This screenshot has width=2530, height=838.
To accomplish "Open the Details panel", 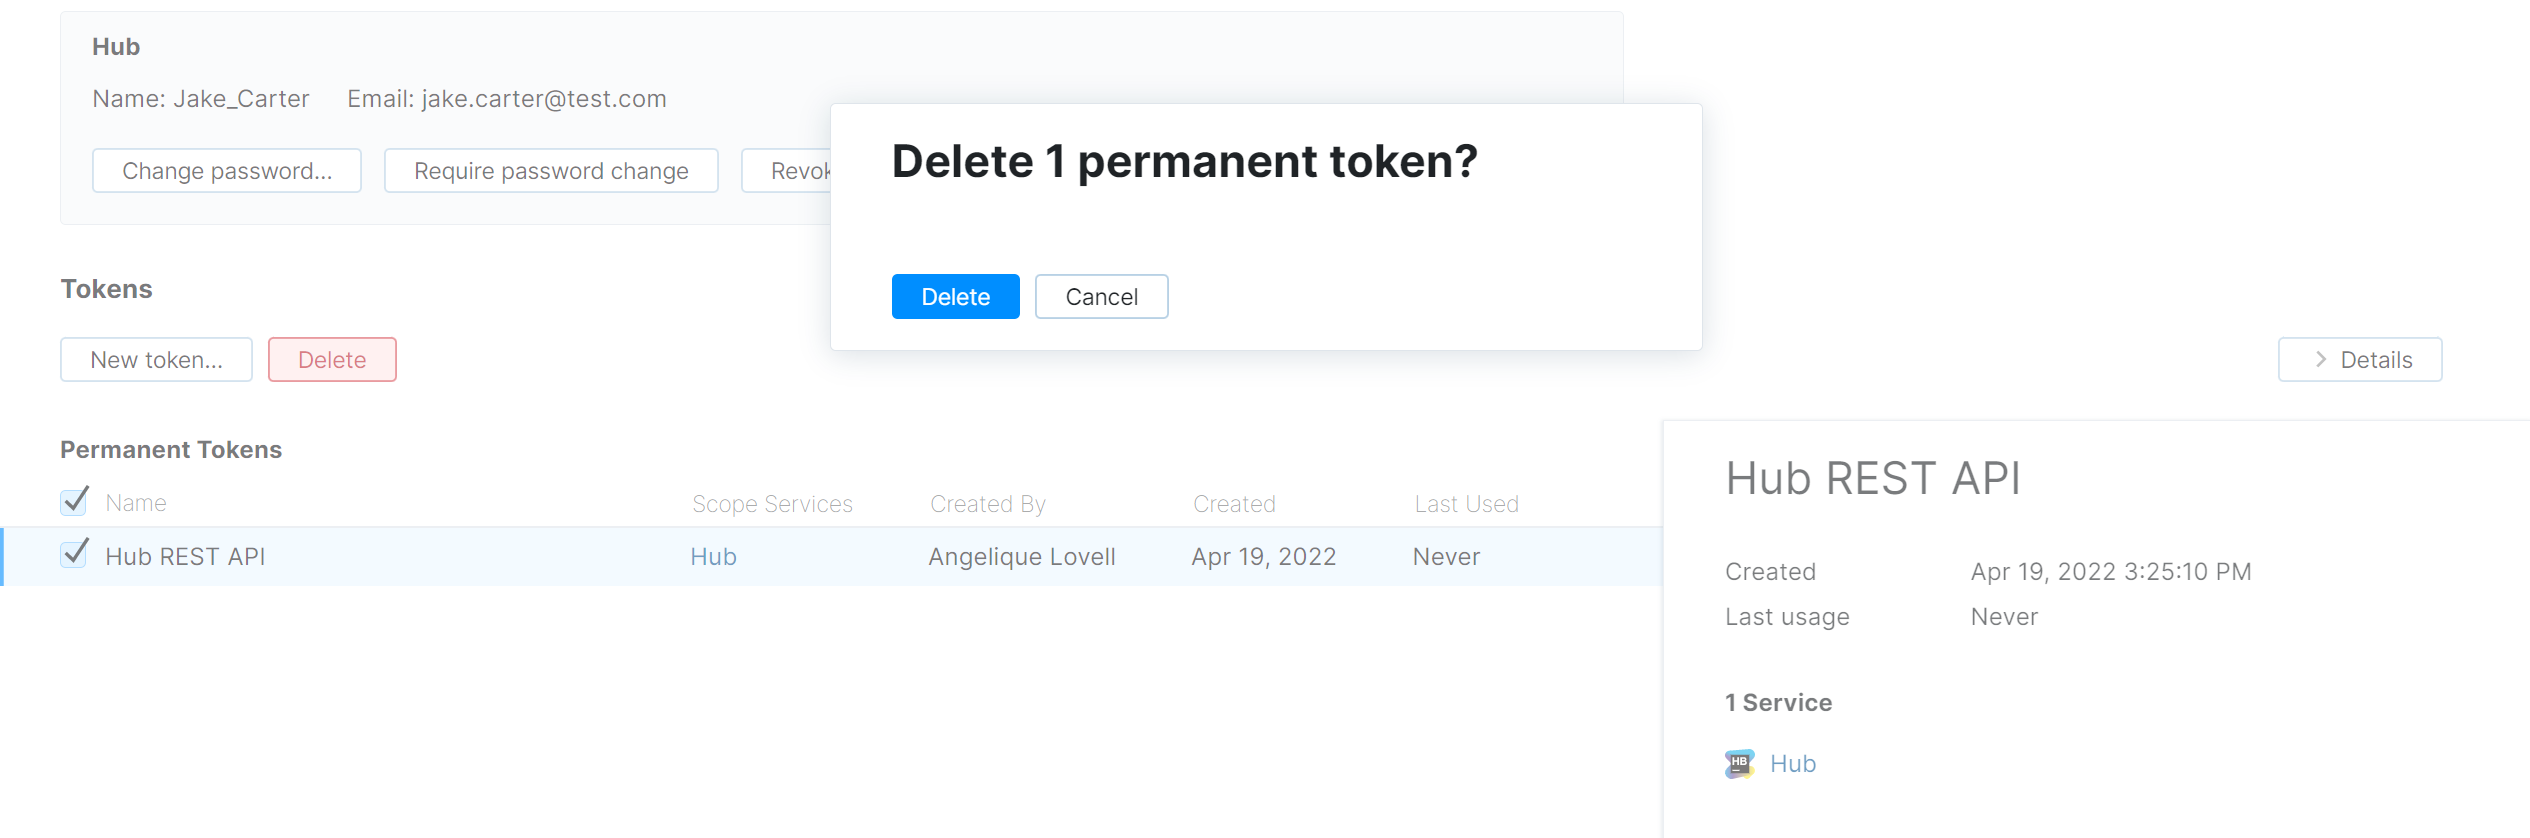I will 2360,359.
